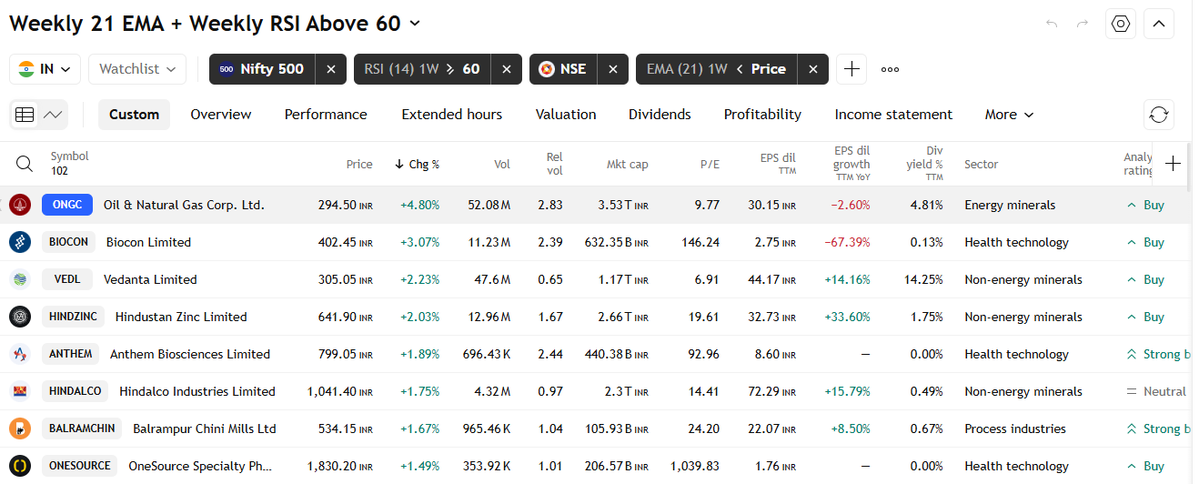
Task: Click the ONGC company logo
Action: [x=20, y=205]
